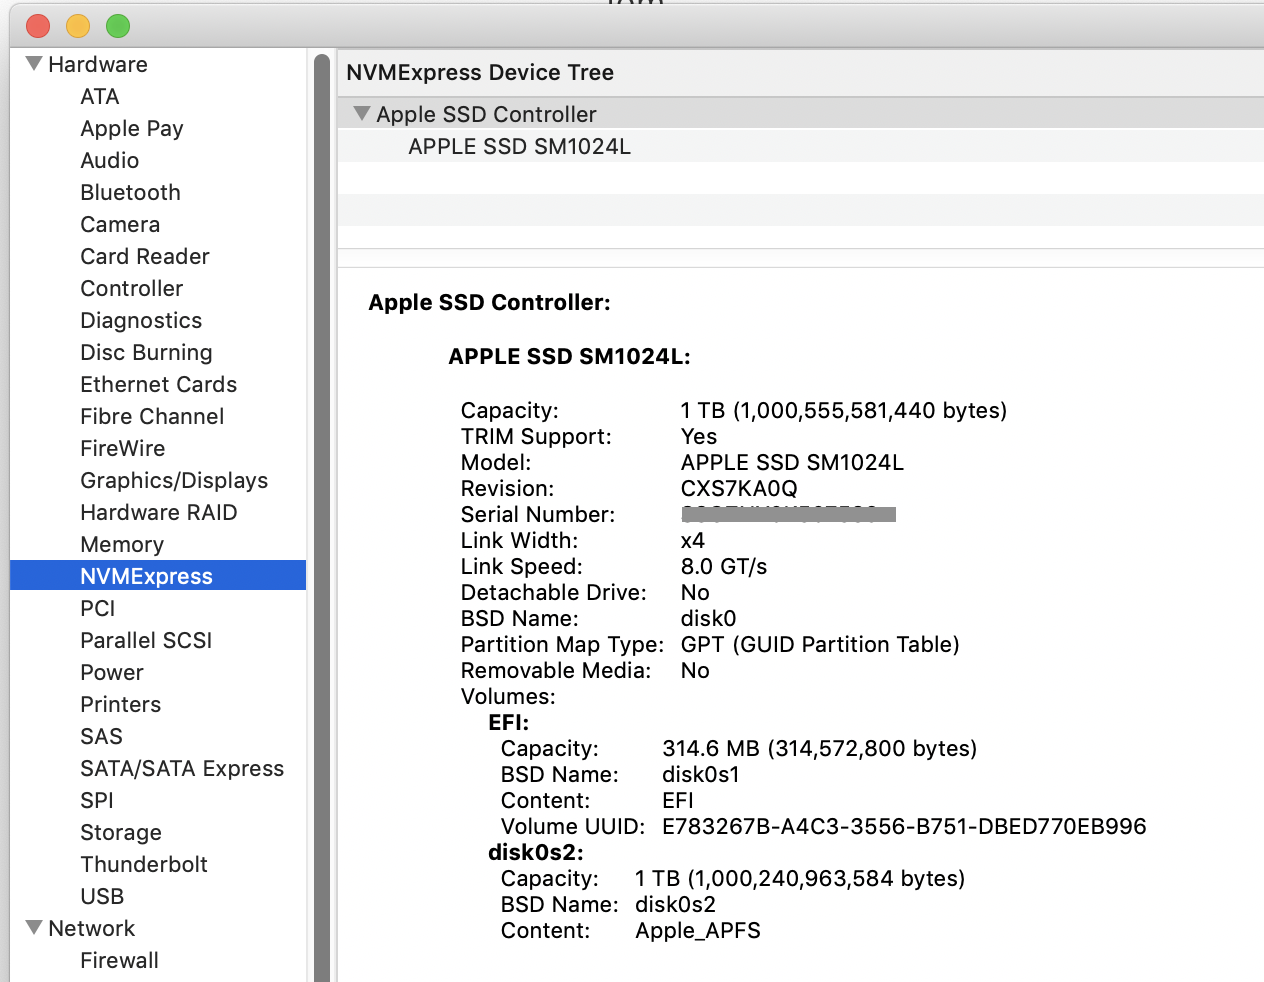Collapse the Hardware section triangle
This screenshot has width=1264, height=982.
[x=34, y=64]
